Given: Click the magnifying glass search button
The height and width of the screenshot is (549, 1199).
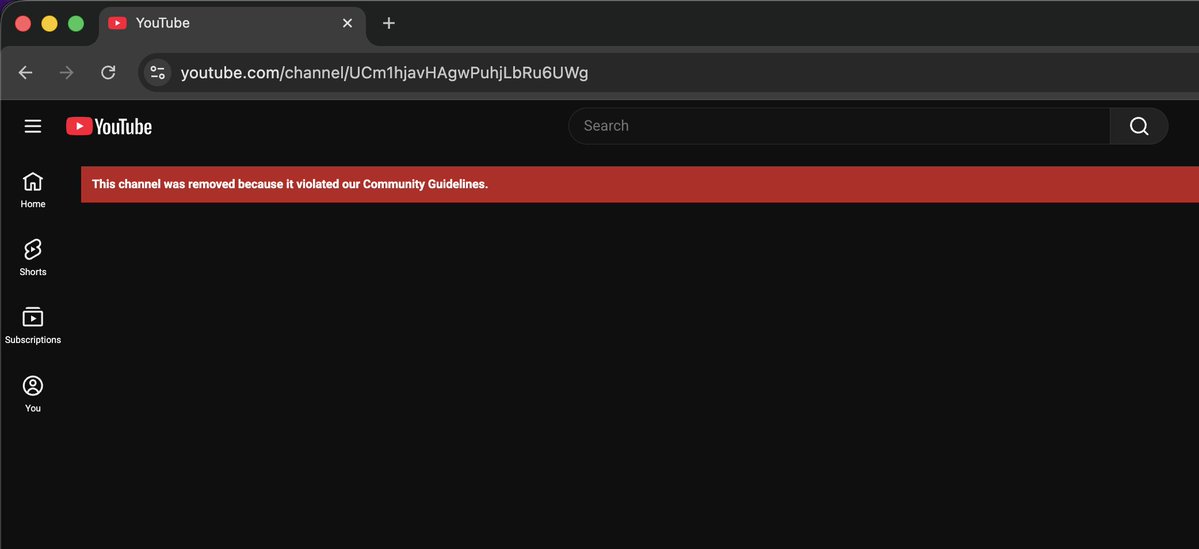Looking at the screenshot, I should (1139, 126).
